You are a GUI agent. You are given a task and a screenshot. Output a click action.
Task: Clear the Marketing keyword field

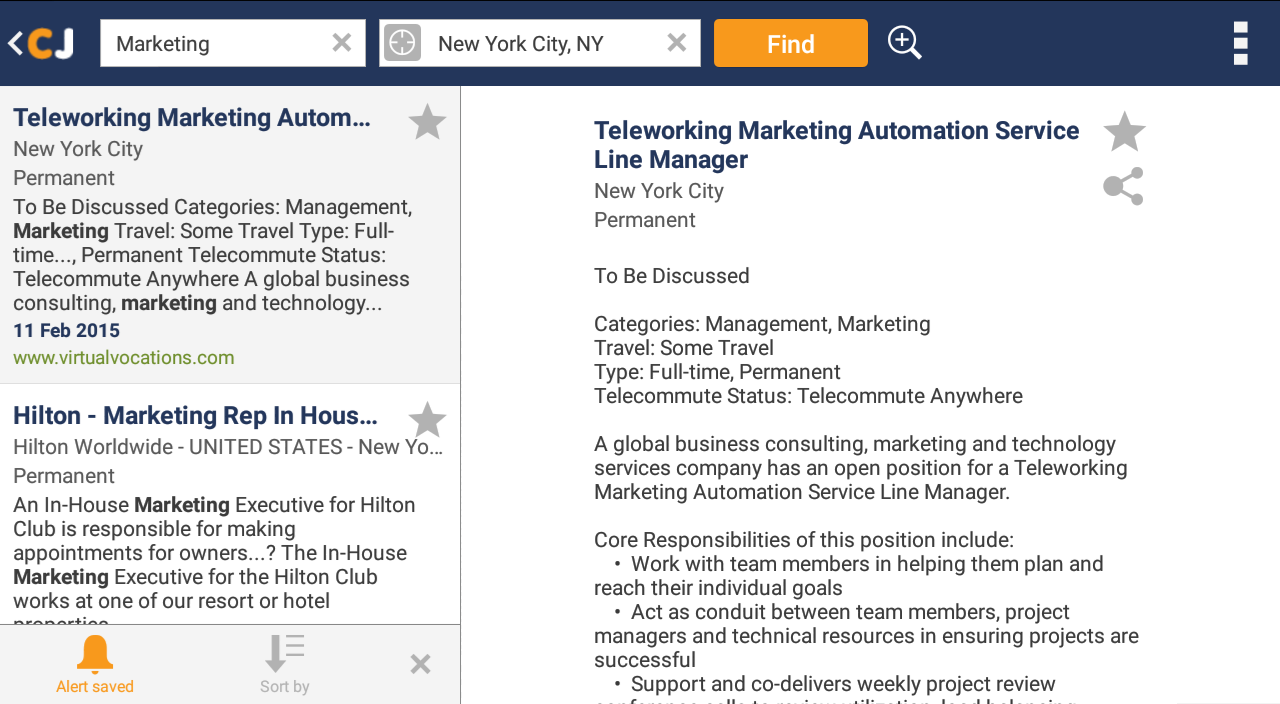coord(341,42)
